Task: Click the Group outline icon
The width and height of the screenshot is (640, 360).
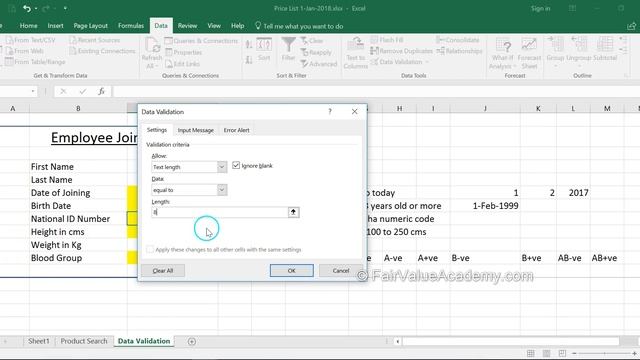Action: pos(556,45)
